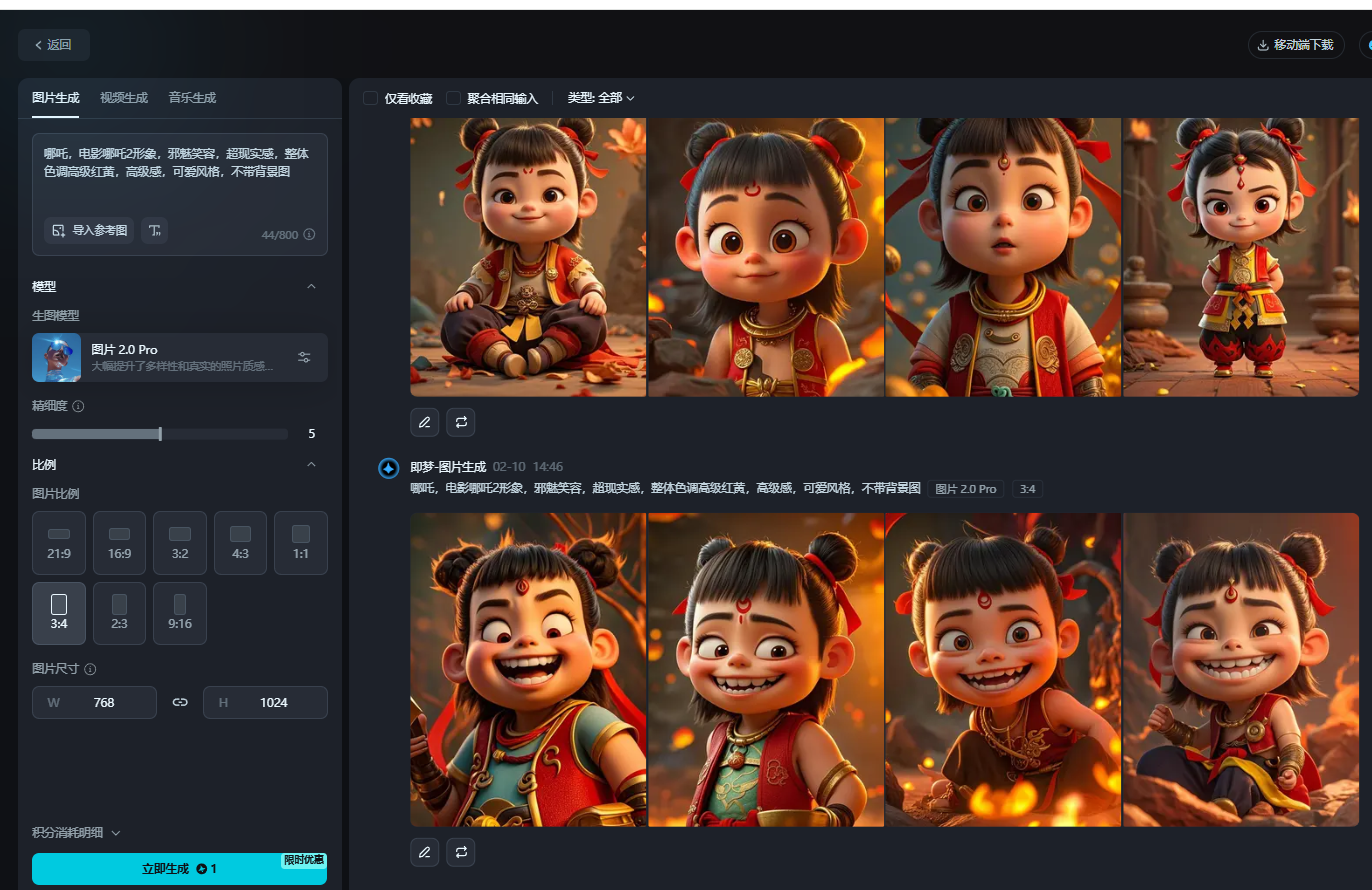Click the 图片 2.0 Pro tag in the generation header
The width and height of the screenshot is (1372, 890).
966,489
